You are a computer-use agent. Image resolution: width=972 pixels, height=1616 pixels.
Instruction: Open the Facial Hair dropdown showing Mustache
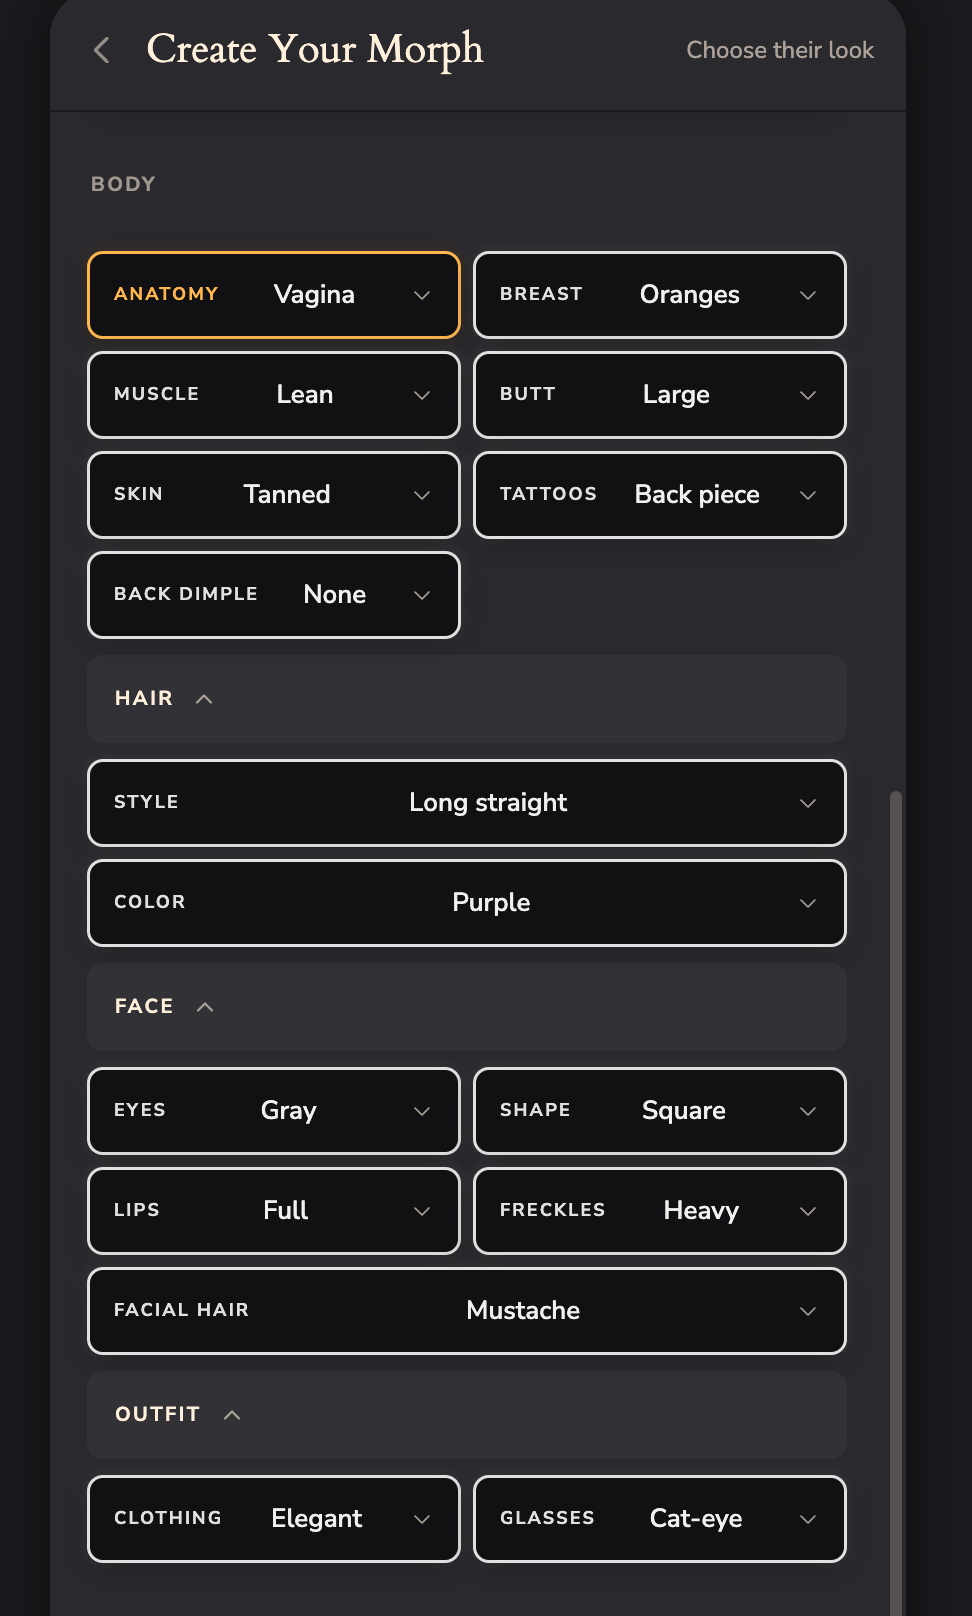[x=467, y=1311]
